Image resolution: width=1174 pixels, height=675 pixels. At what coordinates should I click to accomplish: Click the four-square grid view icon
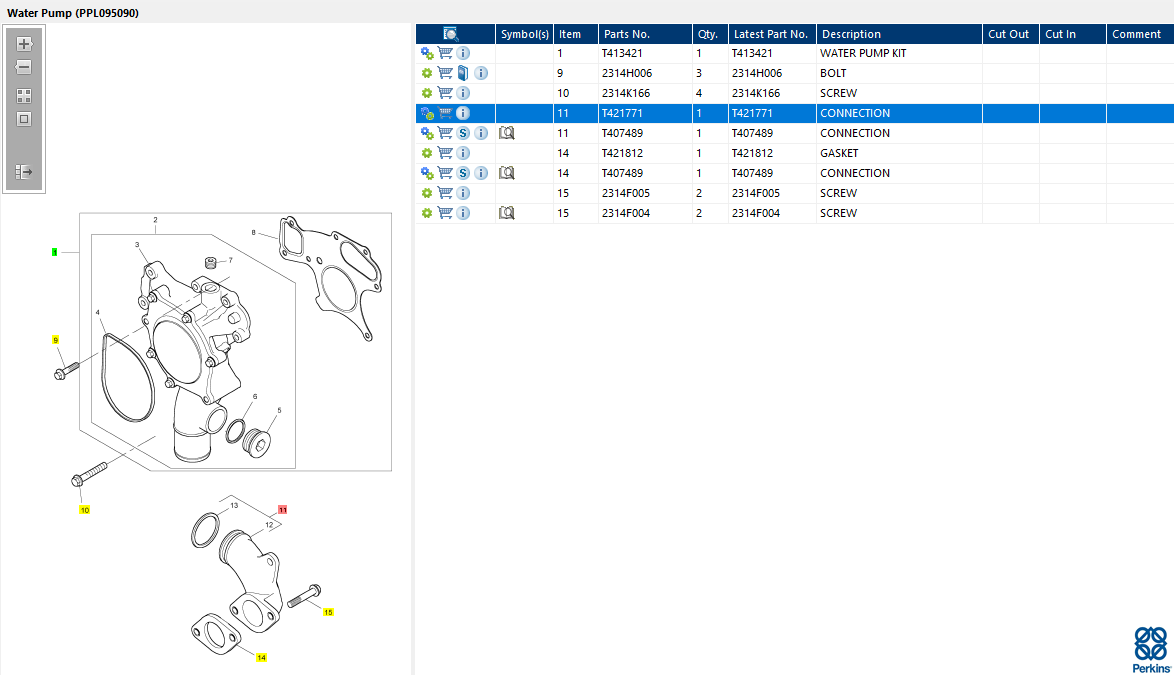[24, 96]
